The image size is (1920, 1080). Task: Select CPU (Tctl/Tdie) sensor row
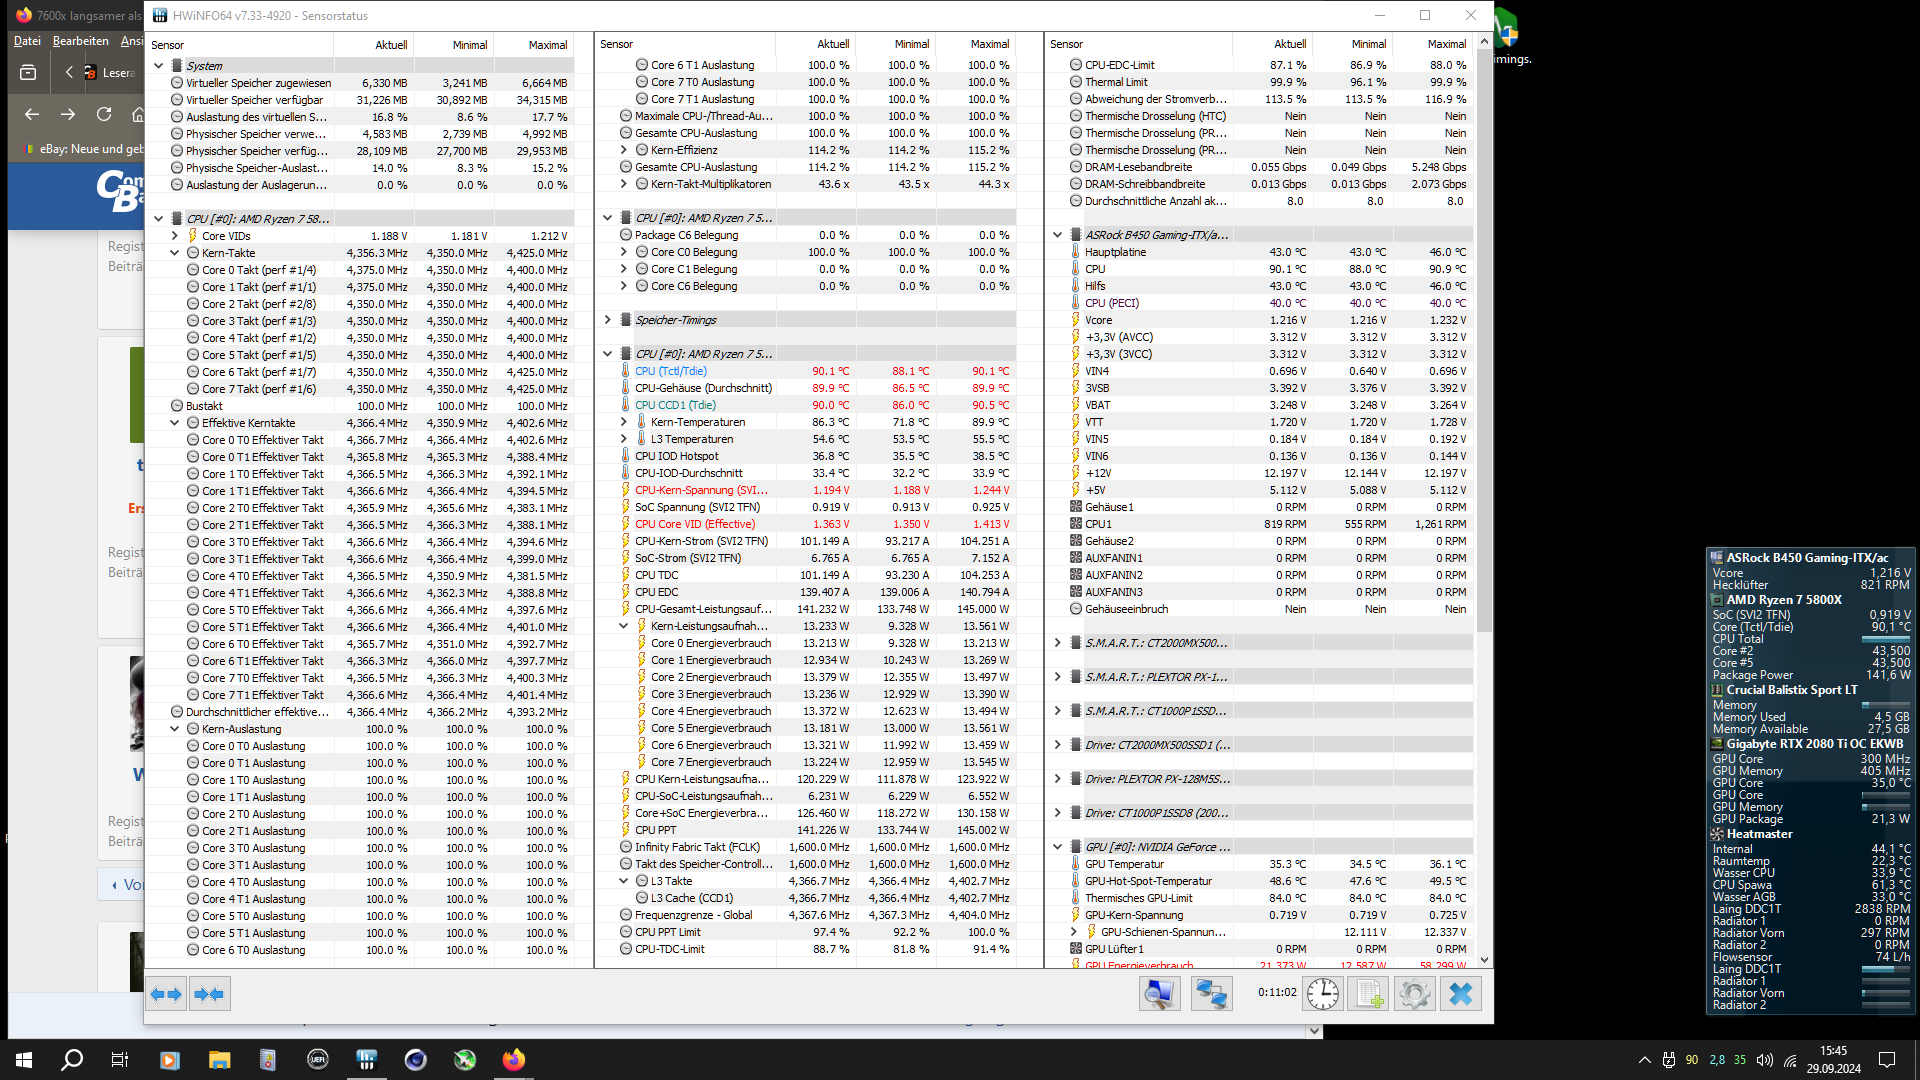click(x=670, y=371)
